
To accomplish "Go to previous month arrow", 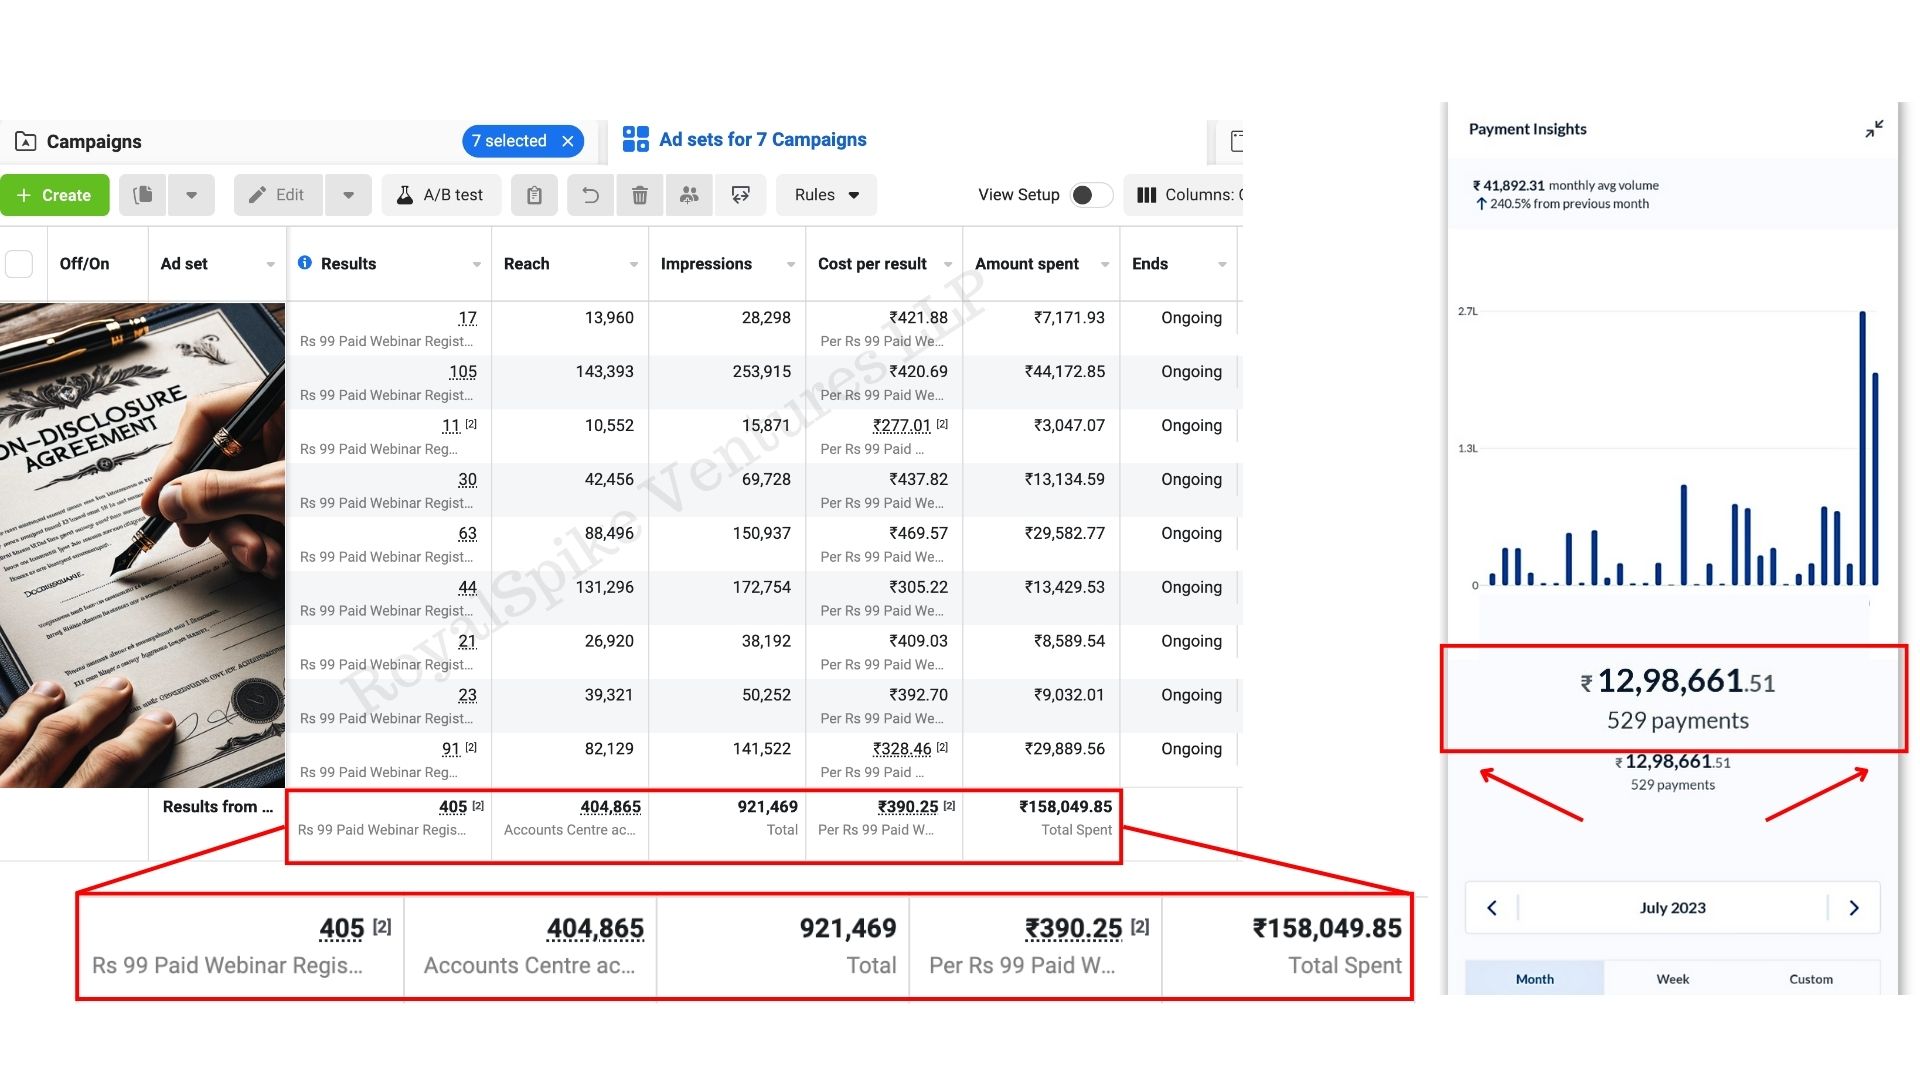I will 1492,908.
